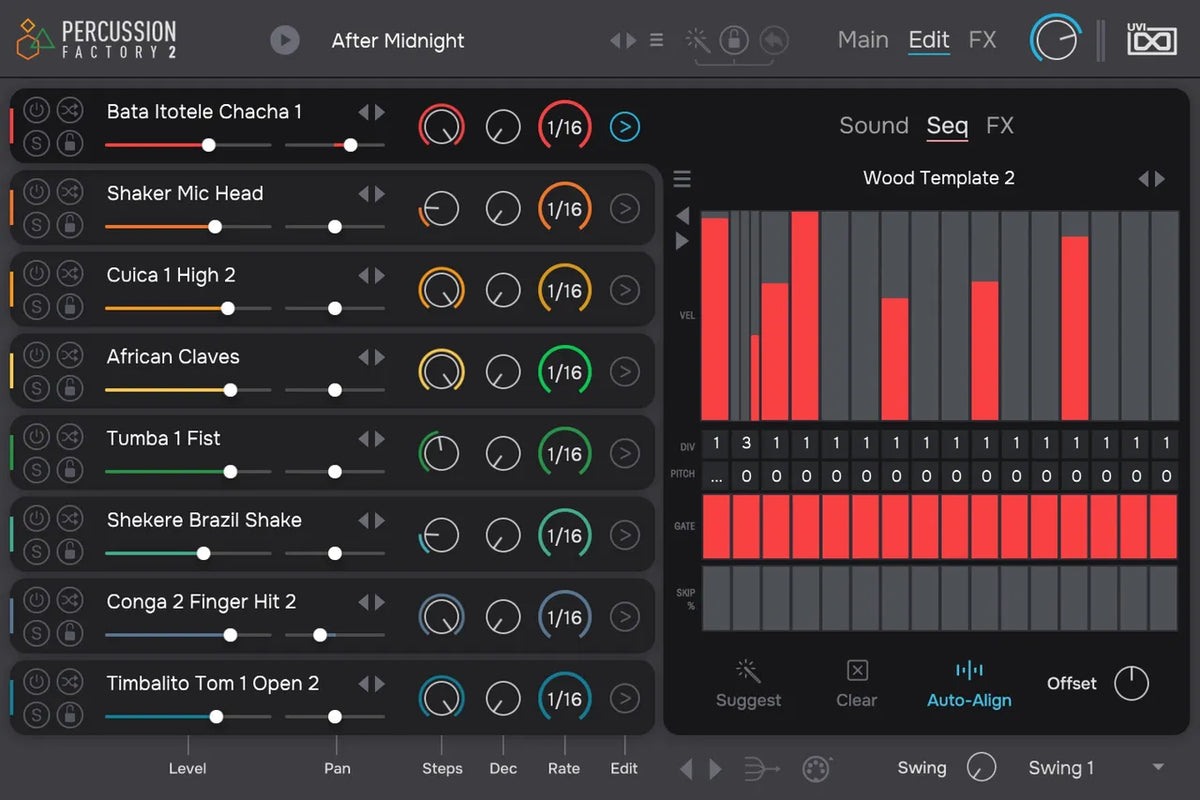This screenshot has height=800, width=1200.
Task: Adjust the Timbalito Tom 1 Open 2 level slider
Action: pyautogui.click(x=216, y=716)
